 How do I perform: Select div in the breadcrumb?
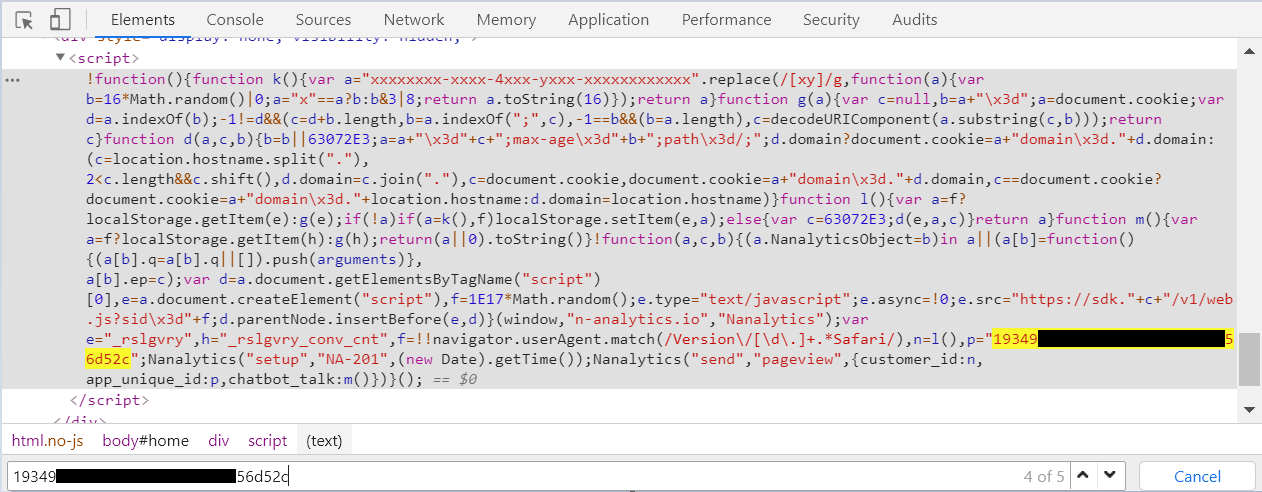218,440
